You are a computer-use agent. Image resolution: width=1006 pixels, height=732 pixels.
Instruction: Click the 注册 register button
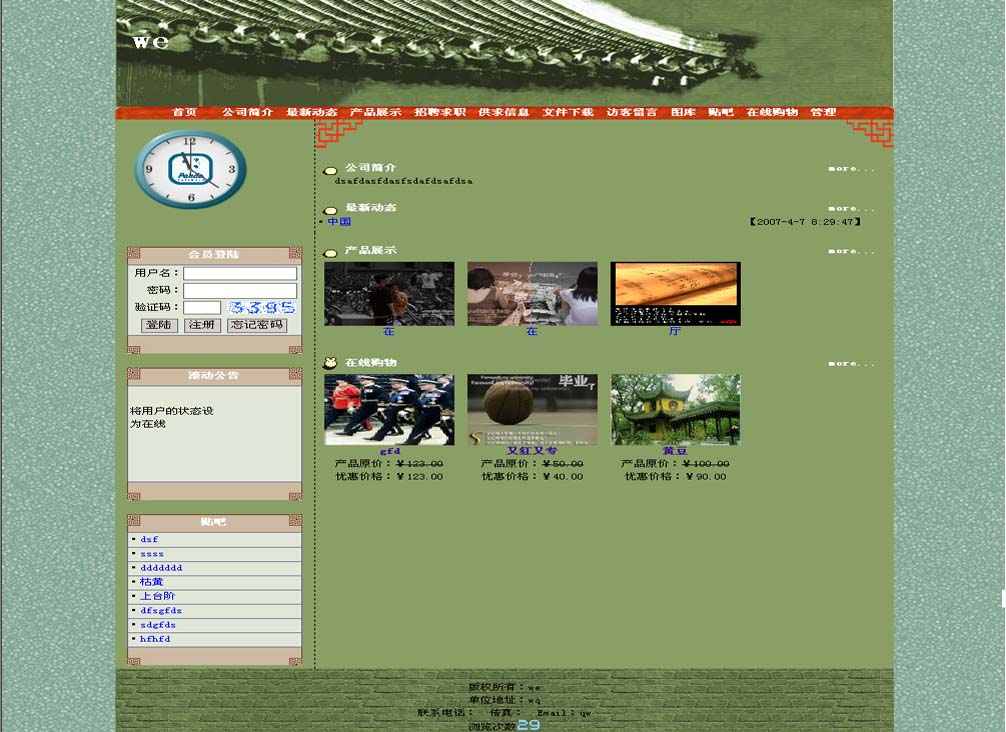[x=202, y=326]
